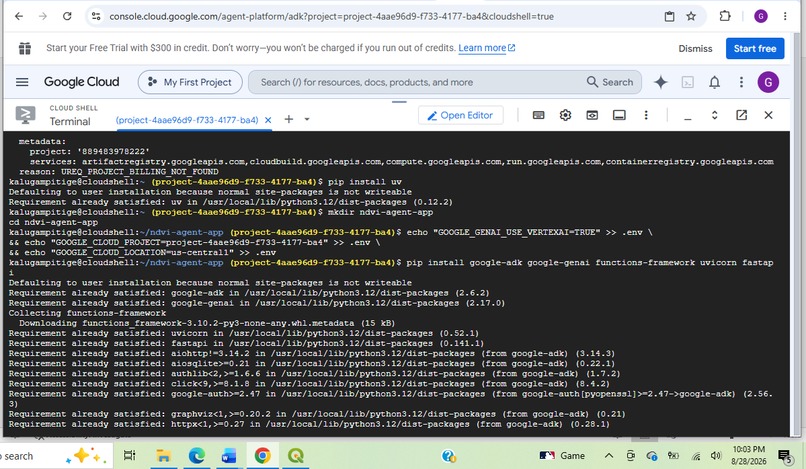
Task: Open Web Preview icon
Action: point(592,115)
